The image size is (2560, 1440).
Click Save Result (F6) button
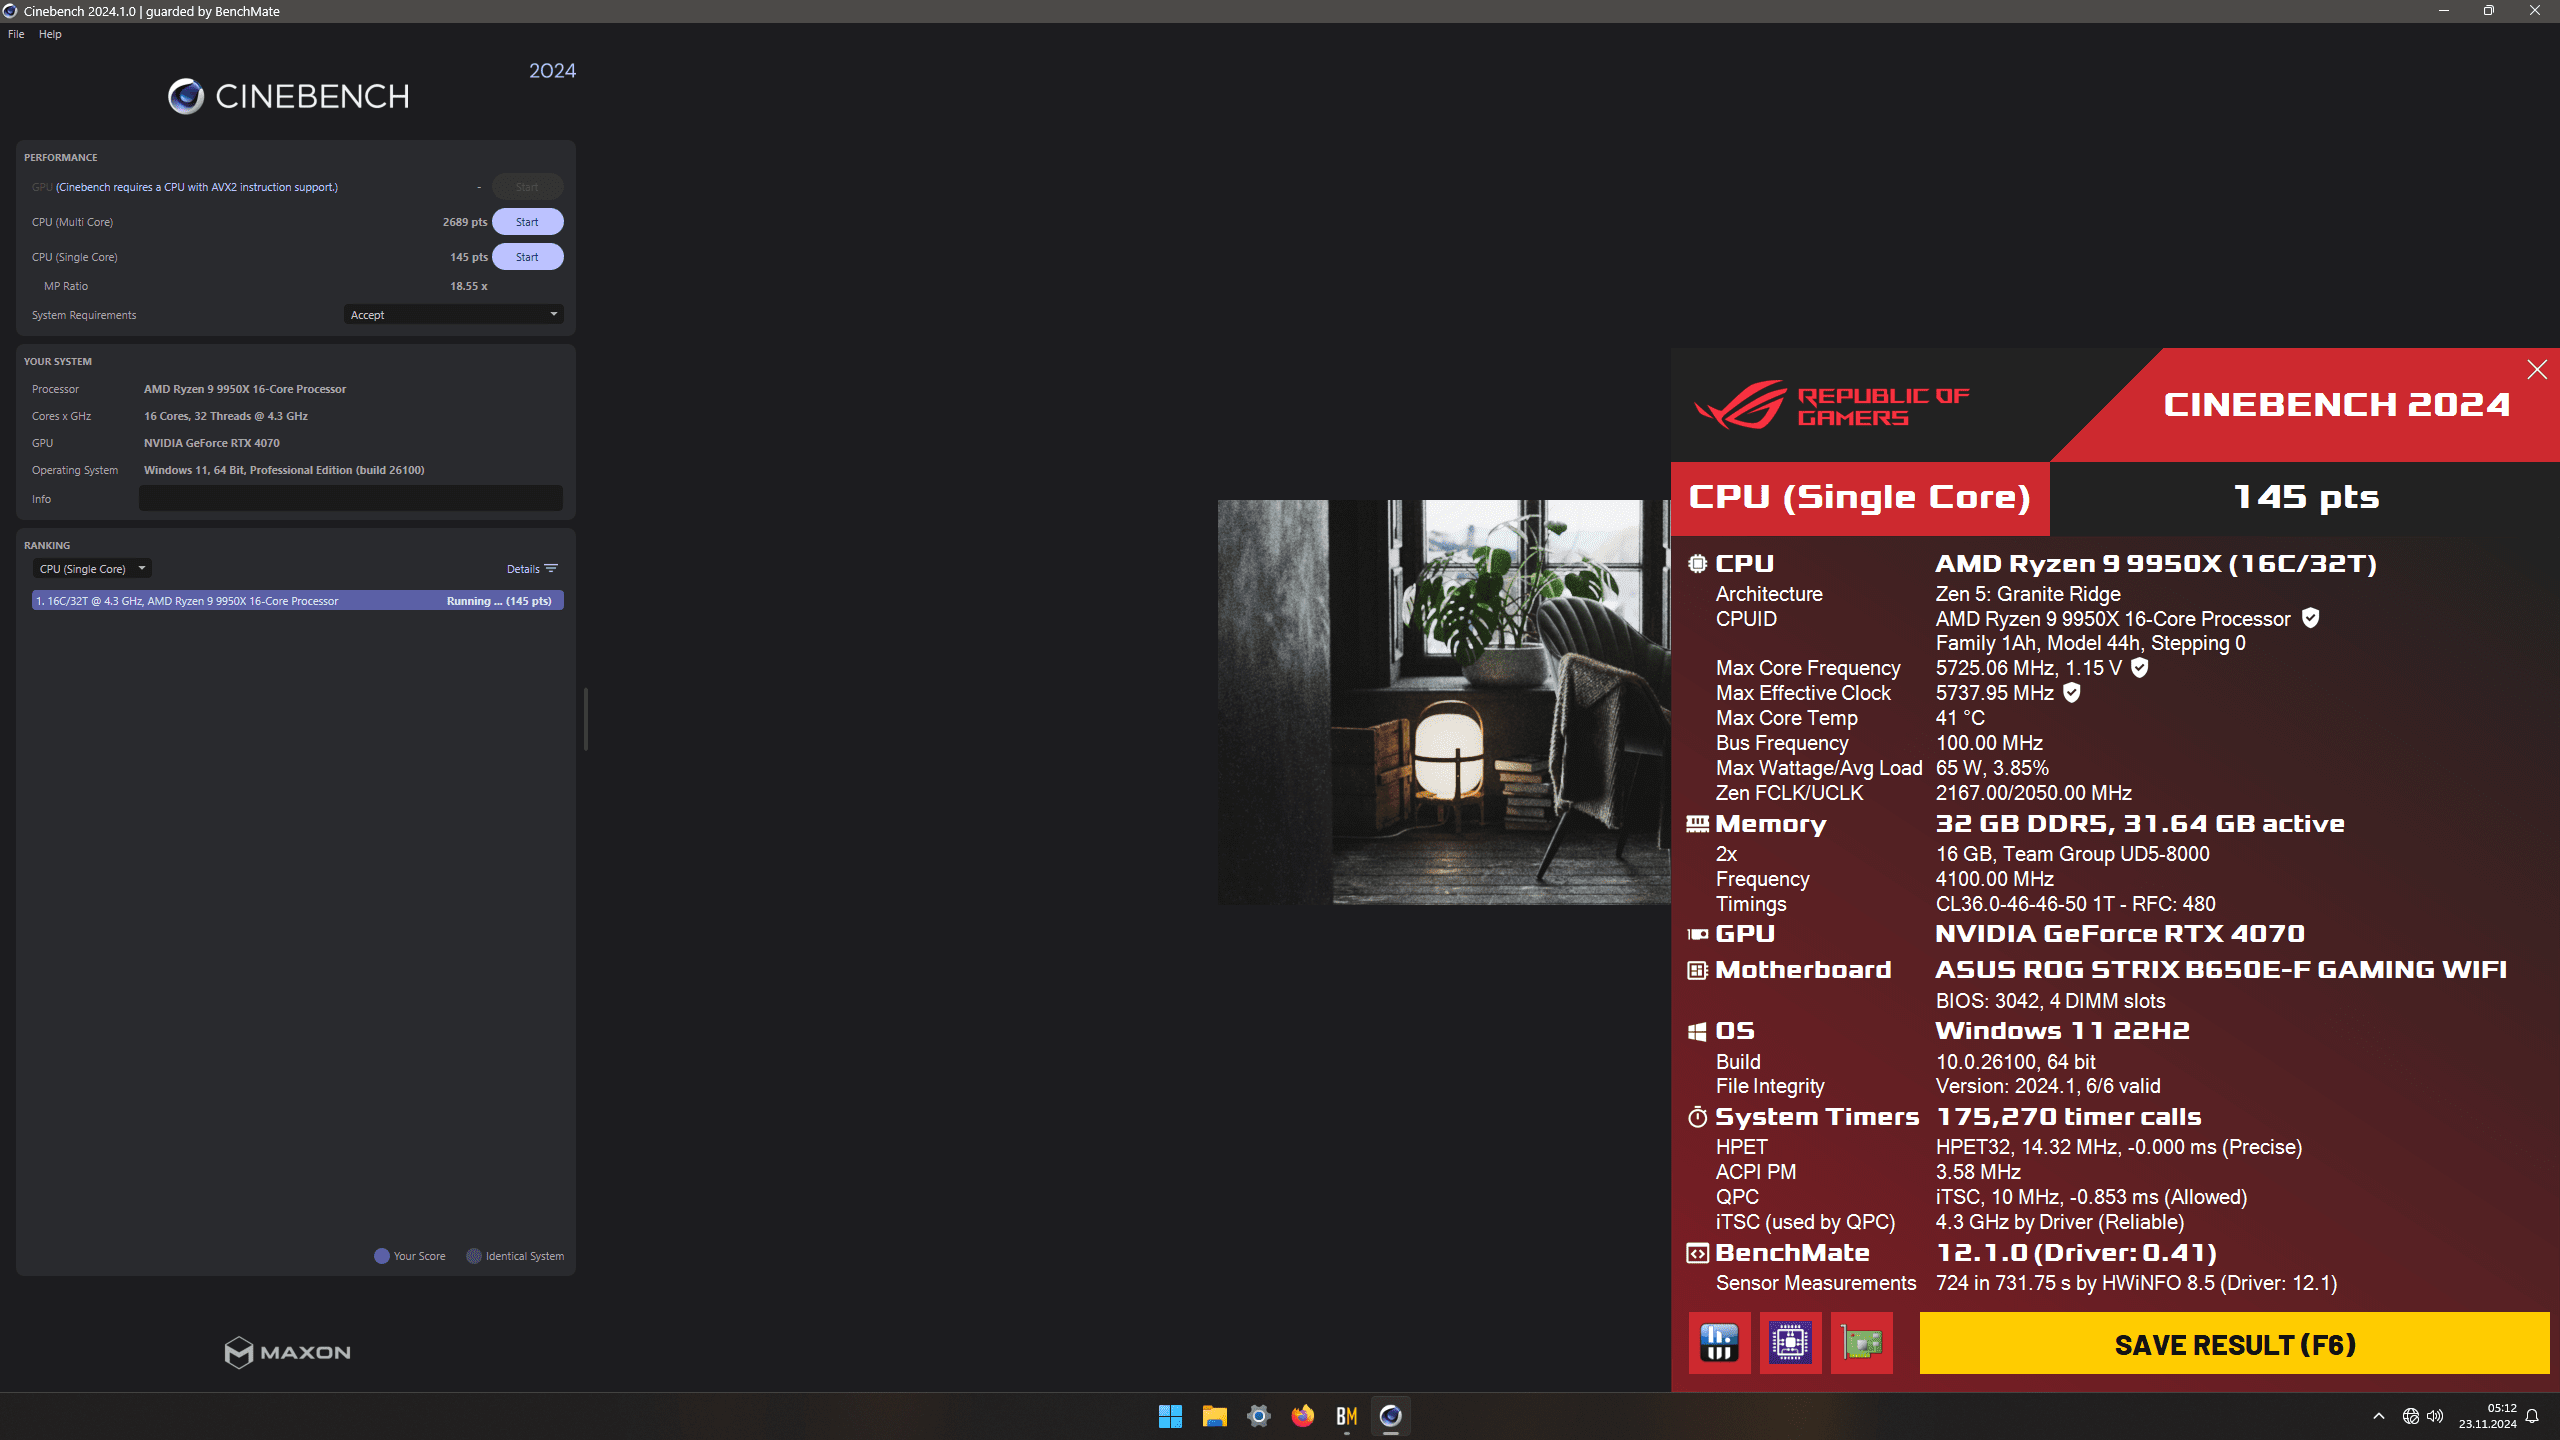coord(2234,1344)
